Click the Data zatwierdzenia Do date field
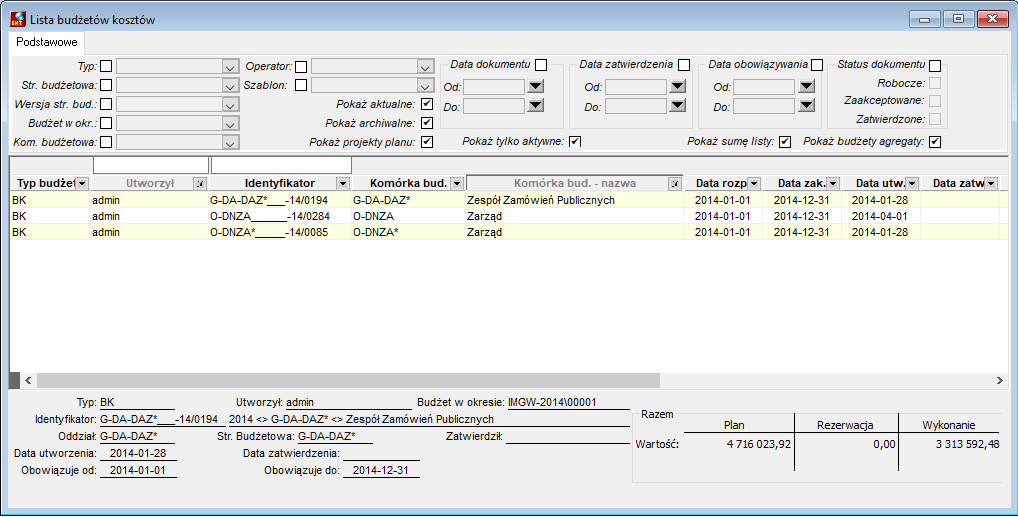 pos(636,106)
